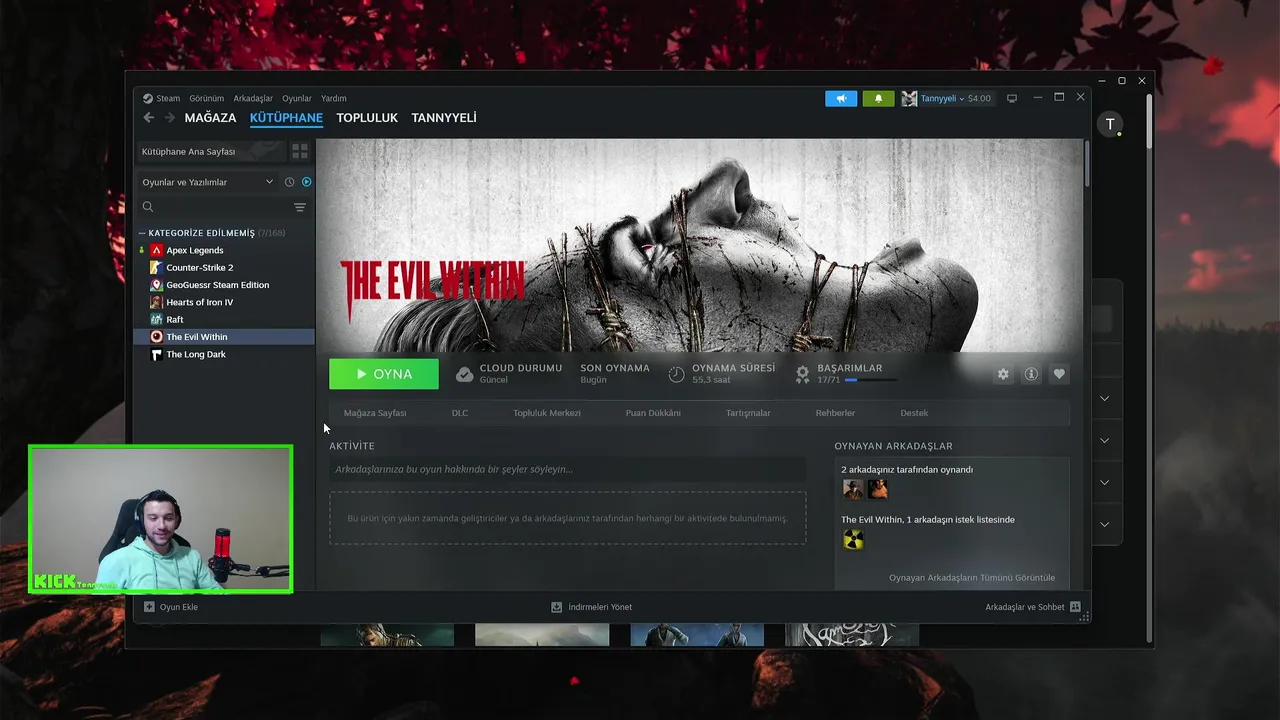Launch the game with OYNA button
Image resolution: width=1280 pixels, height=720 pixels.
tap(384, 374)
